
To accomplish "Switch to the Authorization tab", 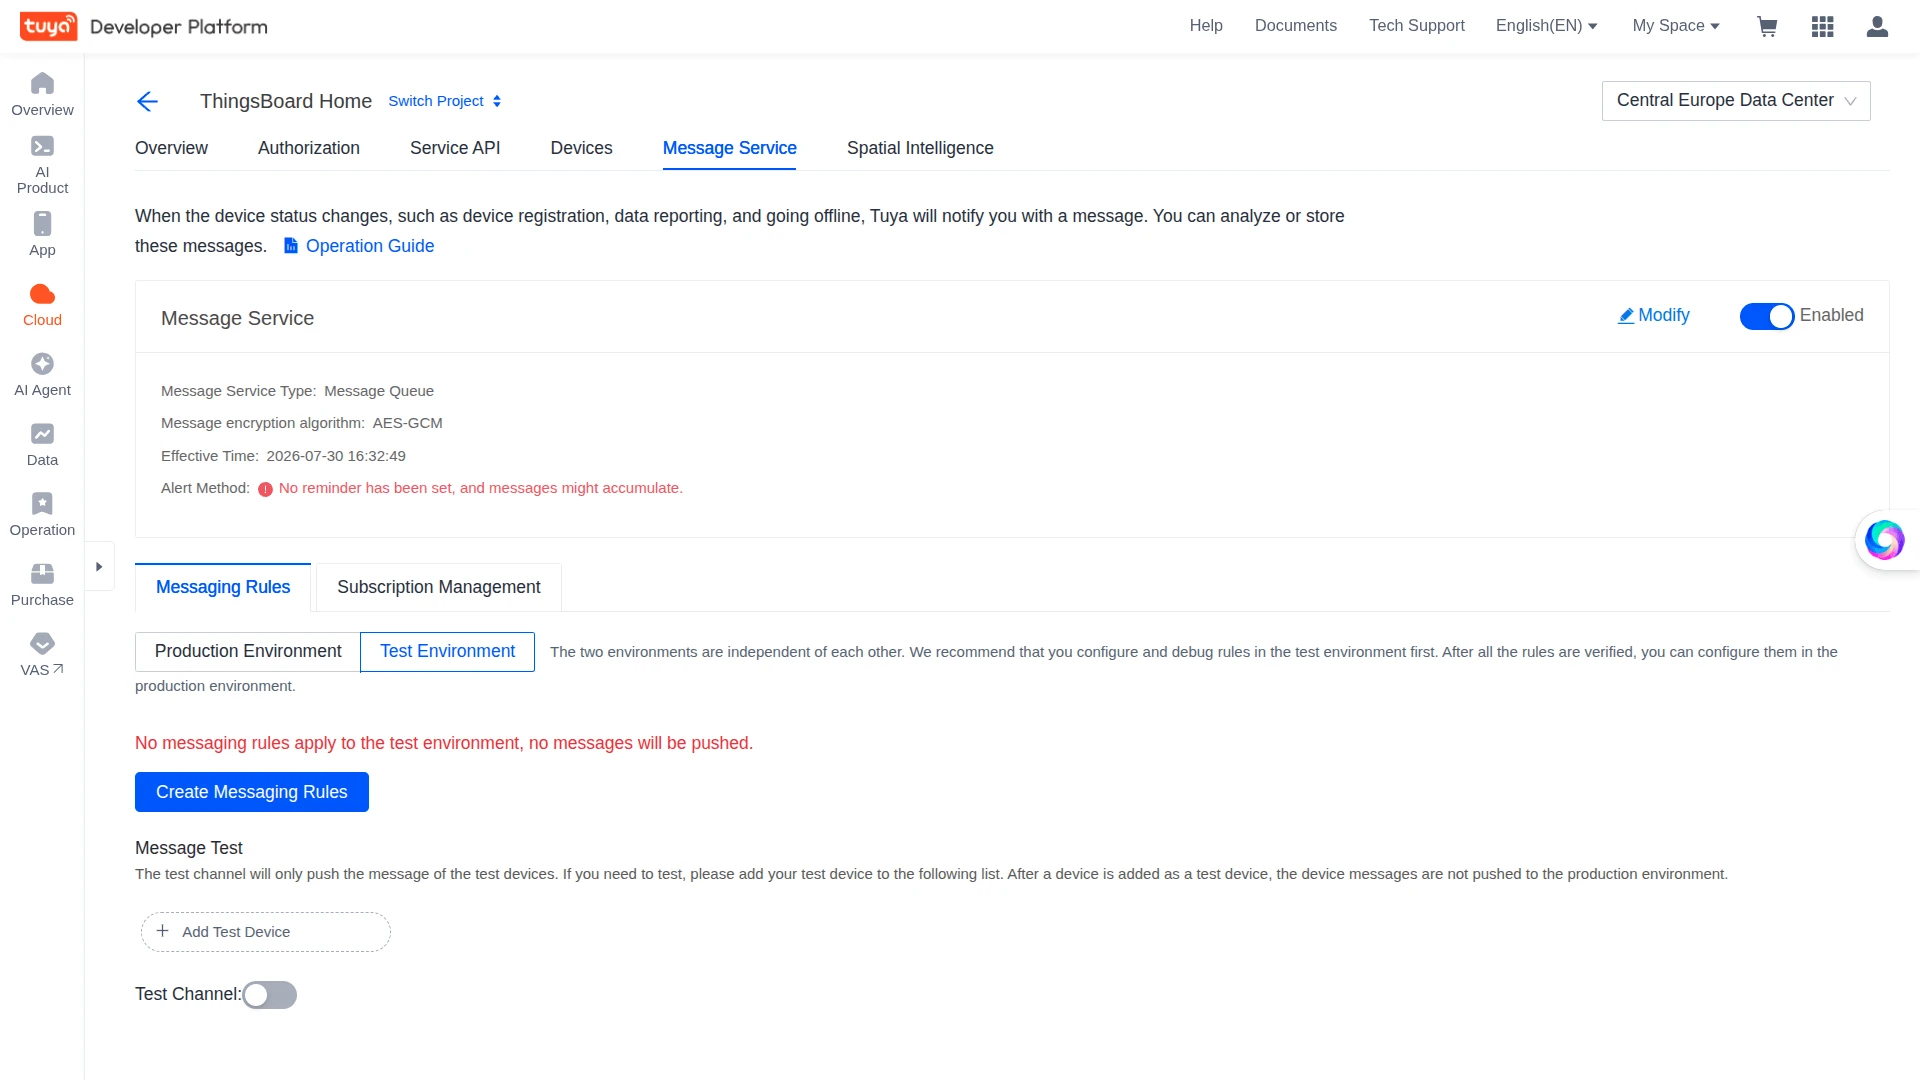I will [x=309, y=148].
